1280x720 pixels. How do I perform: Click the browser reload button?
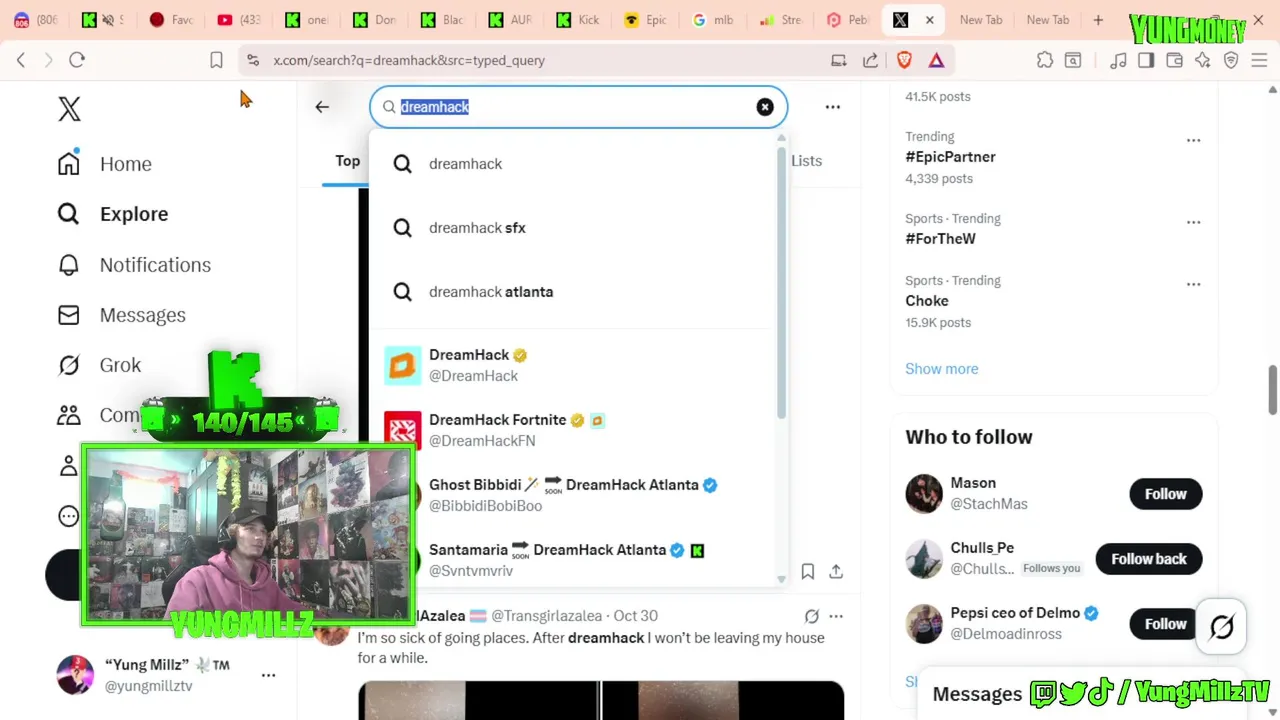click(77, 60)
